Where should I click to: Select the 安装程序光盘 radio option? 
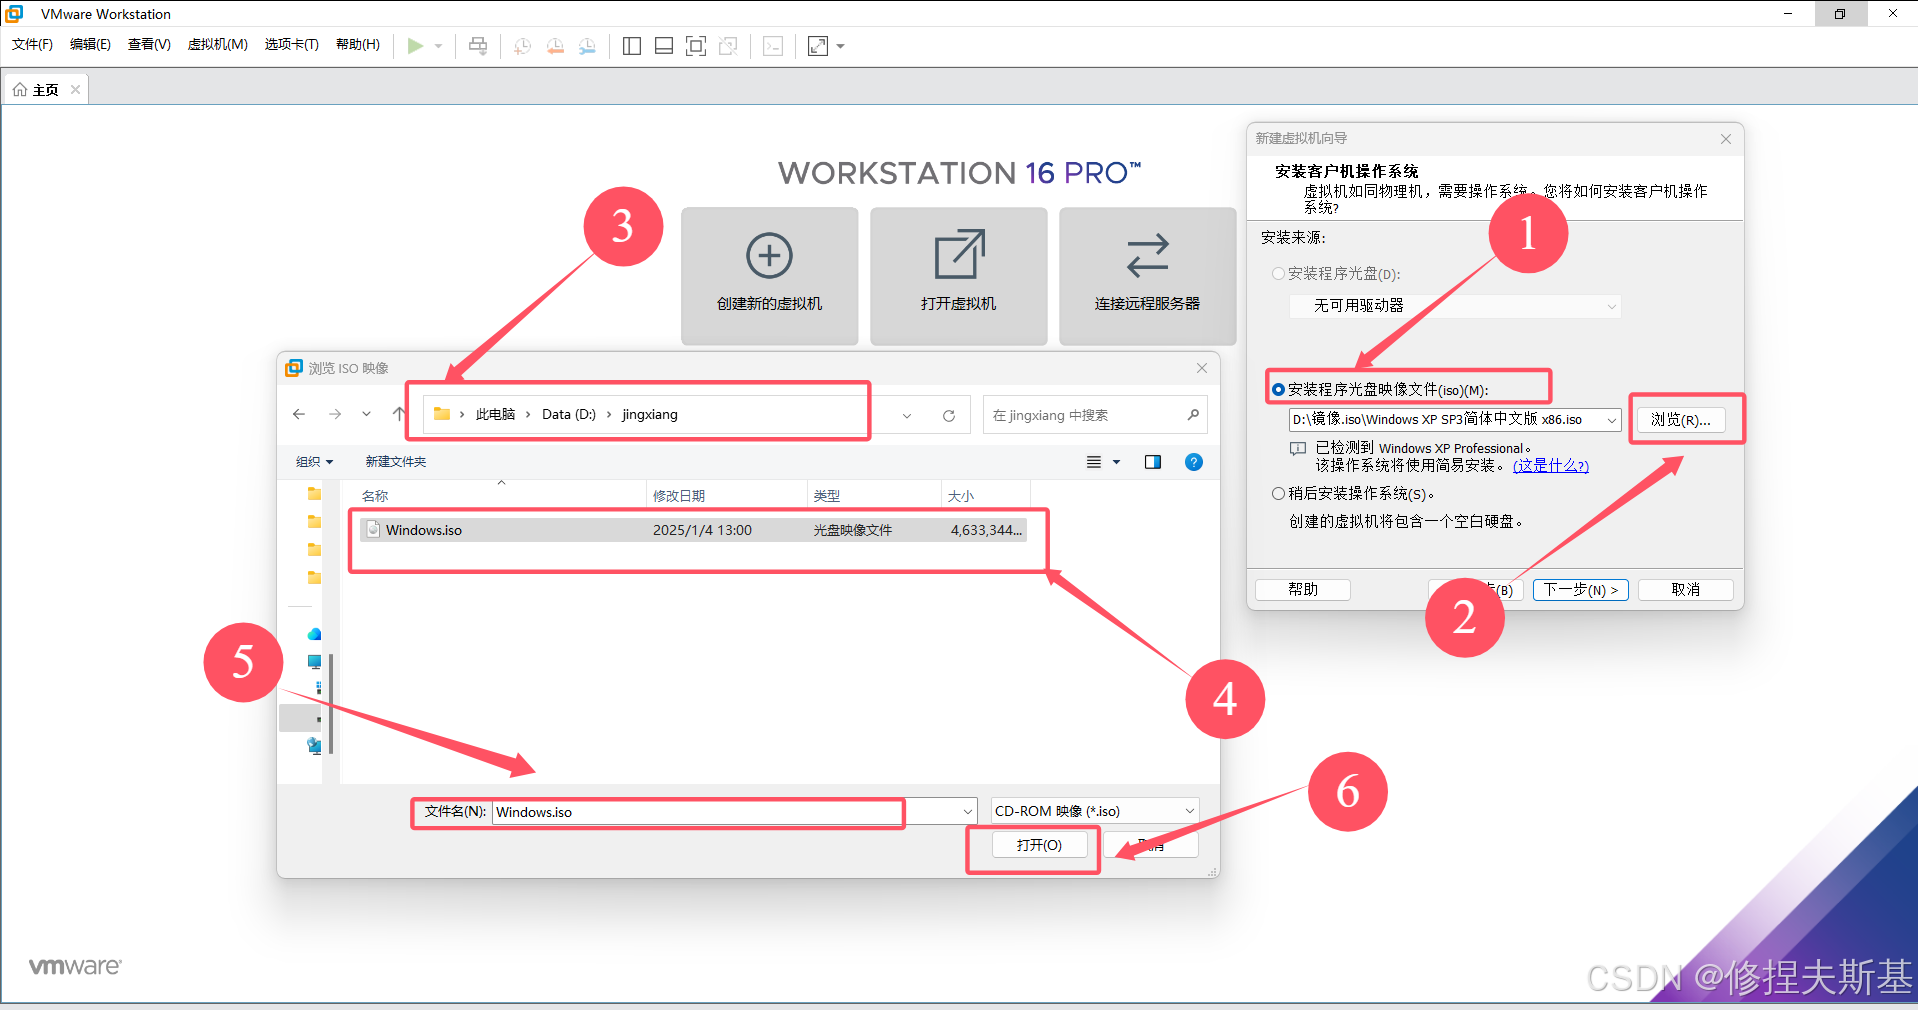[1278, 273]
